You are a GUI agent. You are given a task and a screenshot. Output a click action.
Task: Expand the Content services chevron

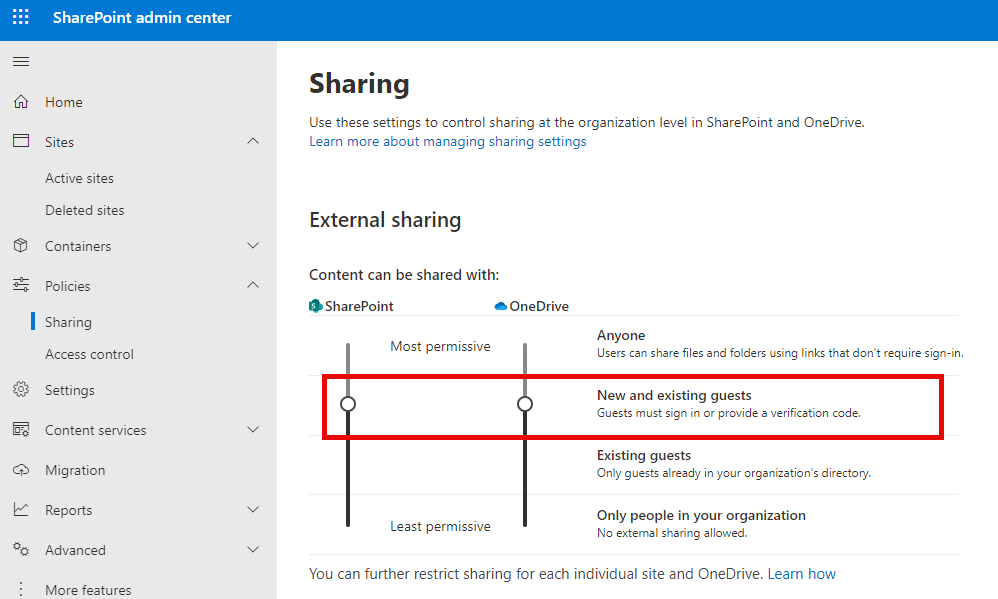click(253, 430)
